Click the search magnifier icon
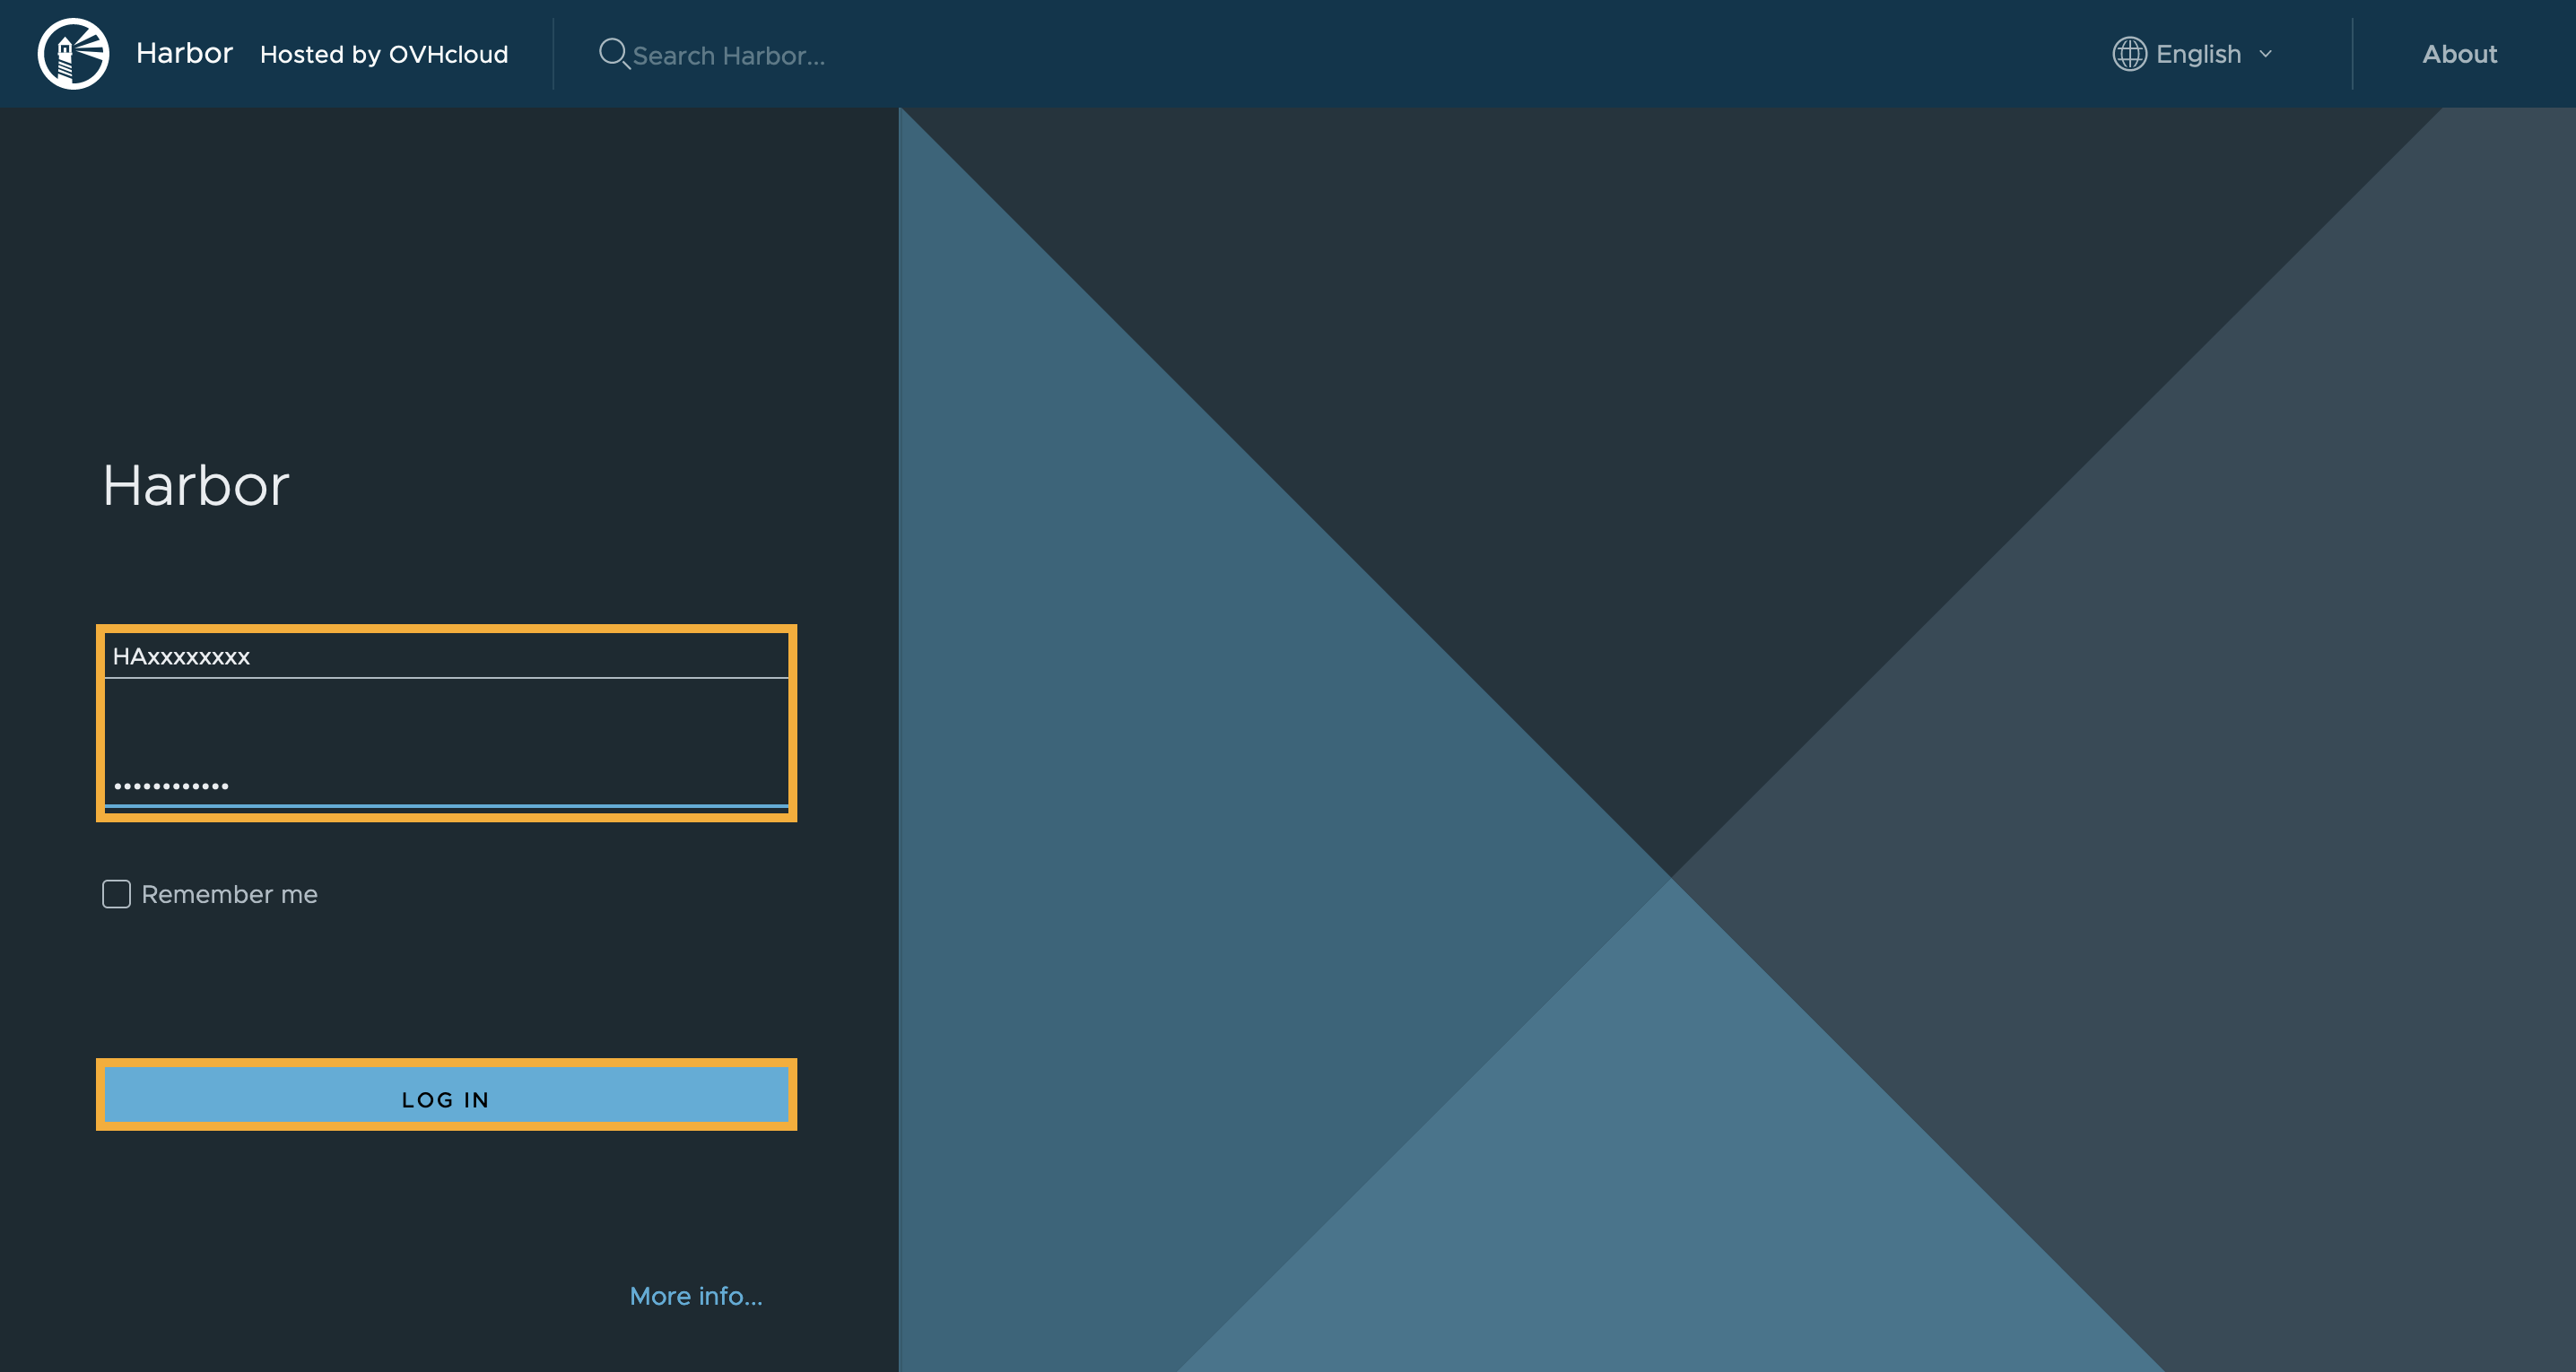This screenshot has width=2576, height=1372. point(614,54)
